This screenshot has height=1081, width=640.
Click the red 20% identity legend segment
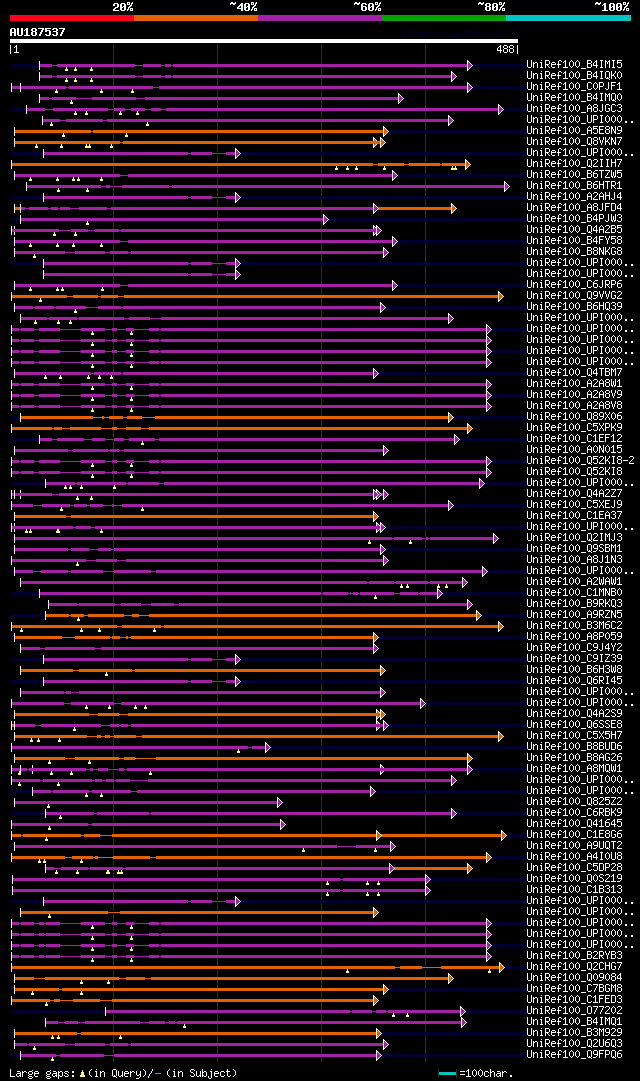tap(72, 17)
